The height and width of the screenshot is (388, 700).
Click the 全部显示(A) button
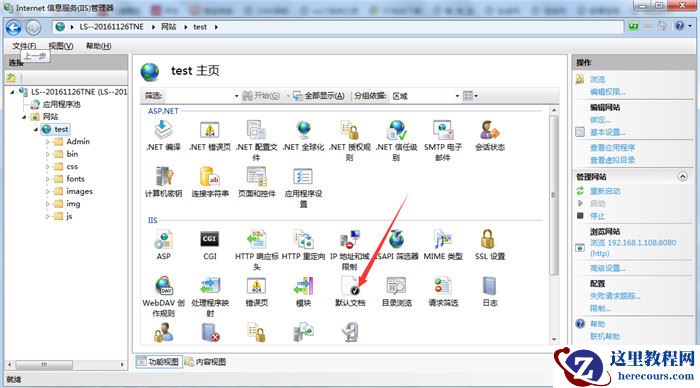pos(319,96)
